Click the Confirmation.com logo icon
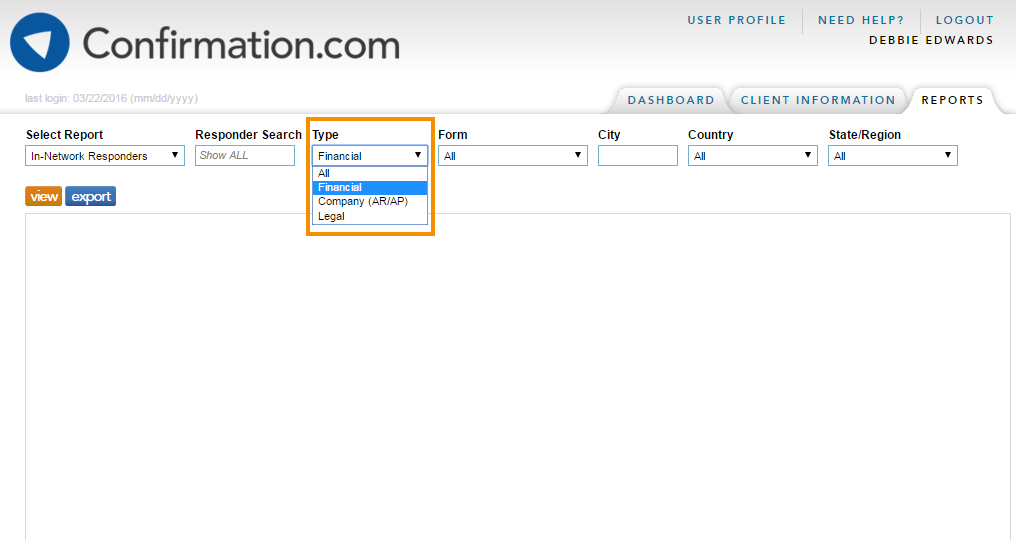Image resolution: width=1016 pixels, height=540 pixels. click(40, 43)
